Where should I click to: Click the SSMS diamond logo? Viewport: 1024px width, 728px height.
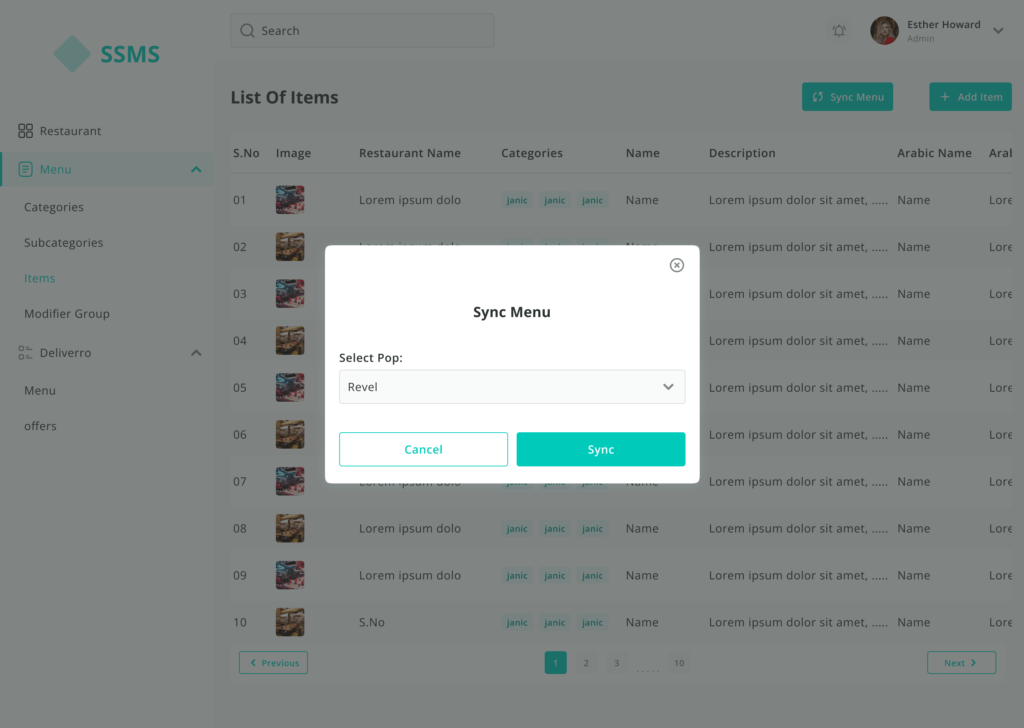tap(72, 54)
